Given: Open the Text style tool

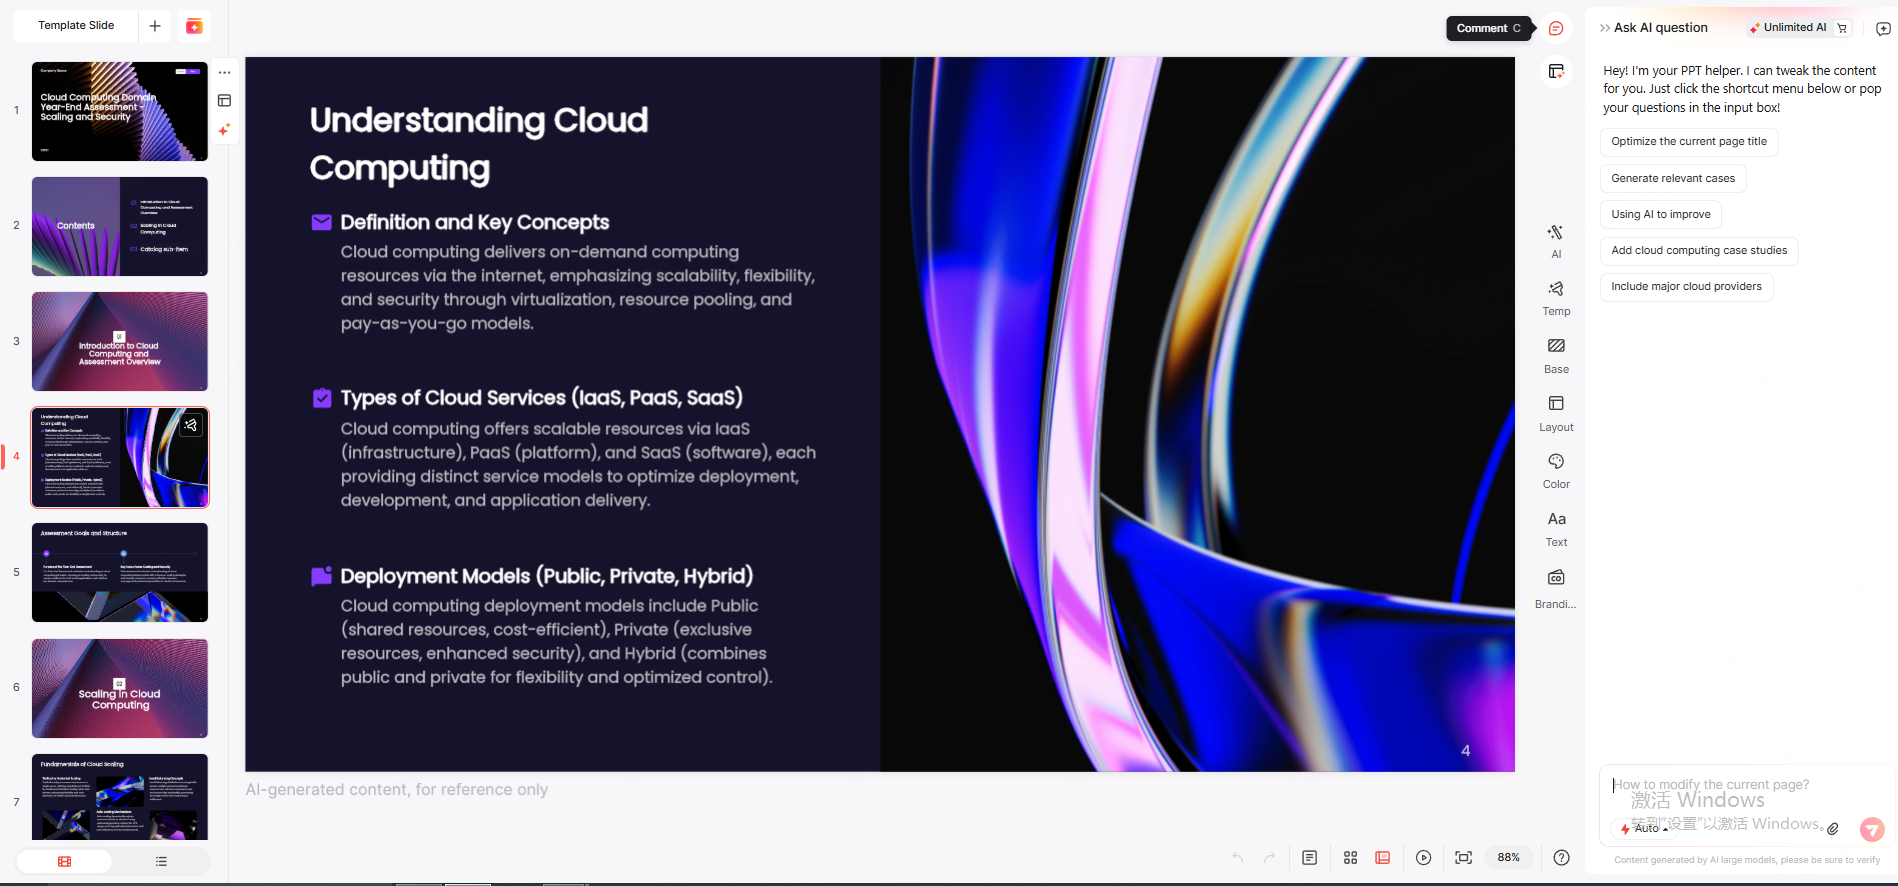Looking at the screenshot, I should pyautogui.click(x=1556, y=529).
